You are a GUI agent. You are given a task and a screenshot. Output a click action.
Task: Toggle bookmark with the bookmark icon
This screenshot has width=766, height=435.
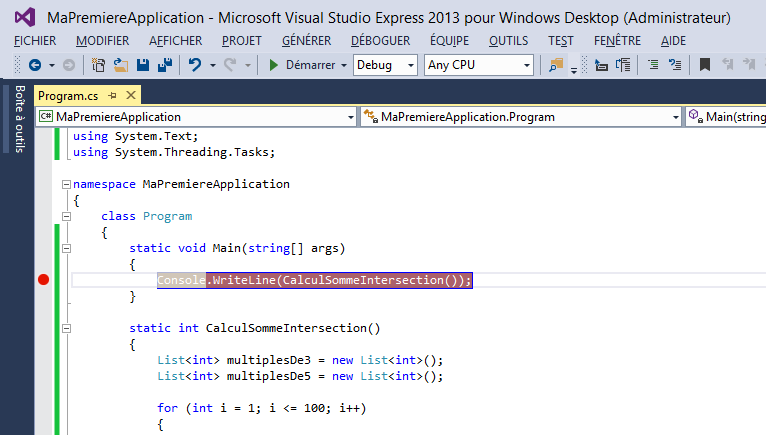pos(704,65)
